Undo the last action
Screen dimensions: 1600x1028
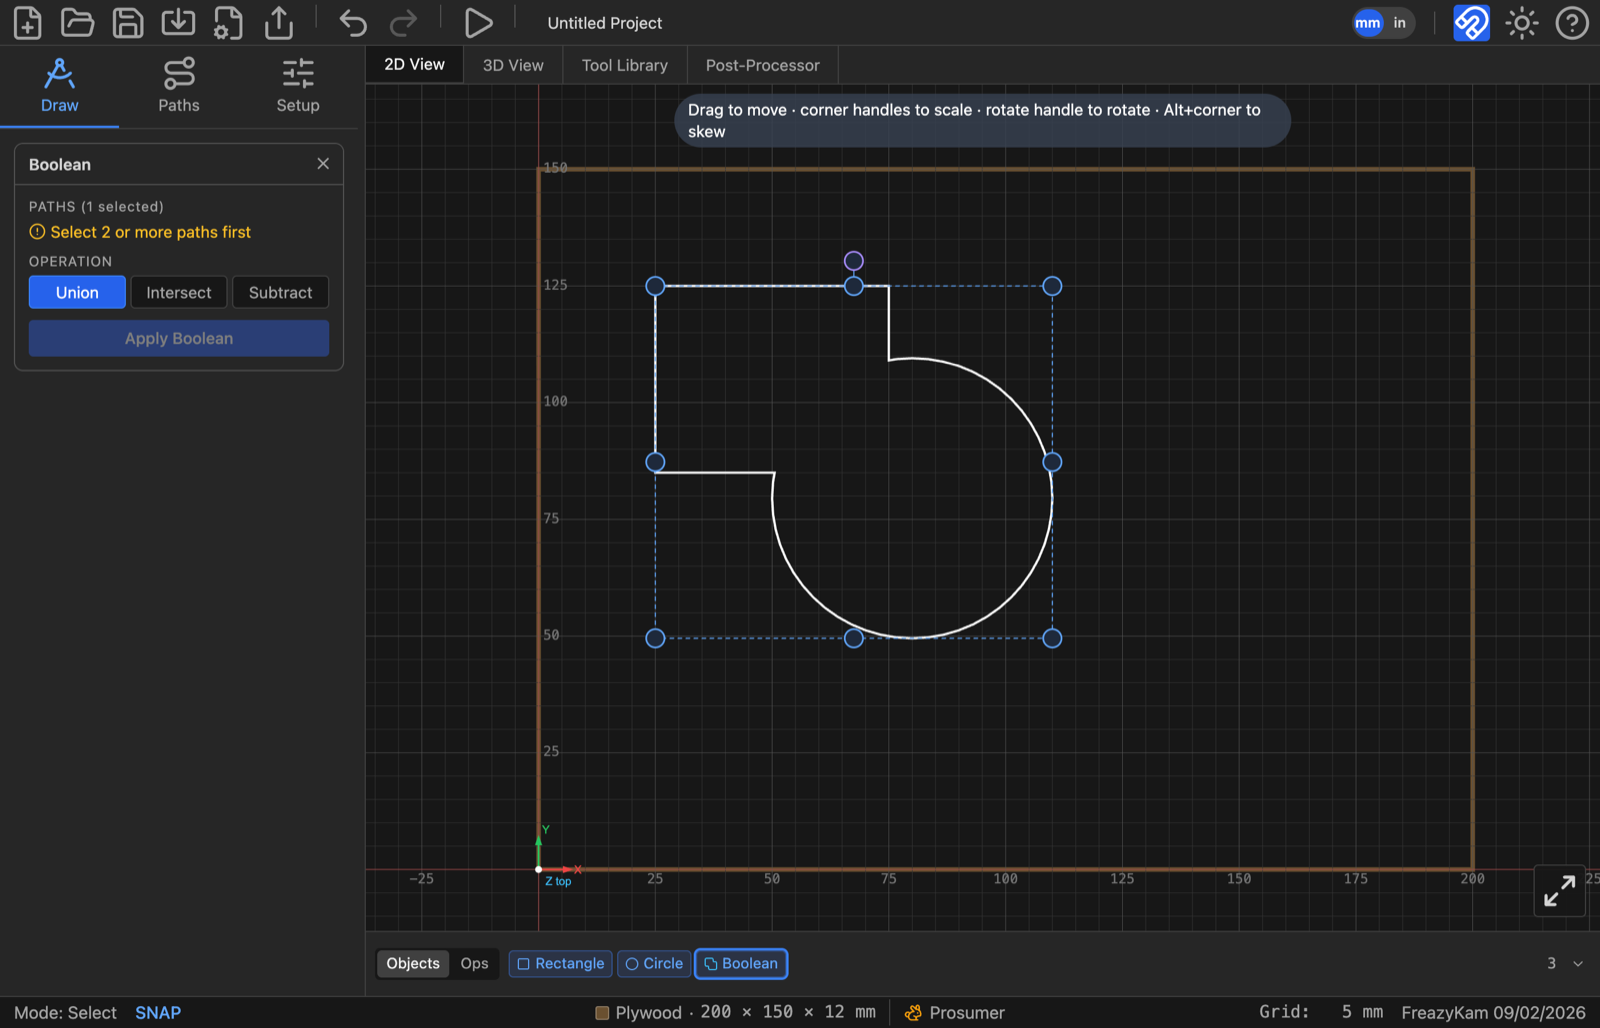(x=353, y=22)
